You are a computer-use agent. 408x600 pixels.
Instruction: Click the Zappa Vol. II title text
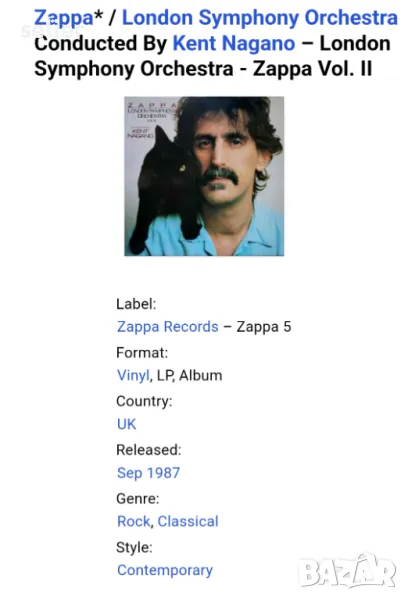(x=312, y=69)
